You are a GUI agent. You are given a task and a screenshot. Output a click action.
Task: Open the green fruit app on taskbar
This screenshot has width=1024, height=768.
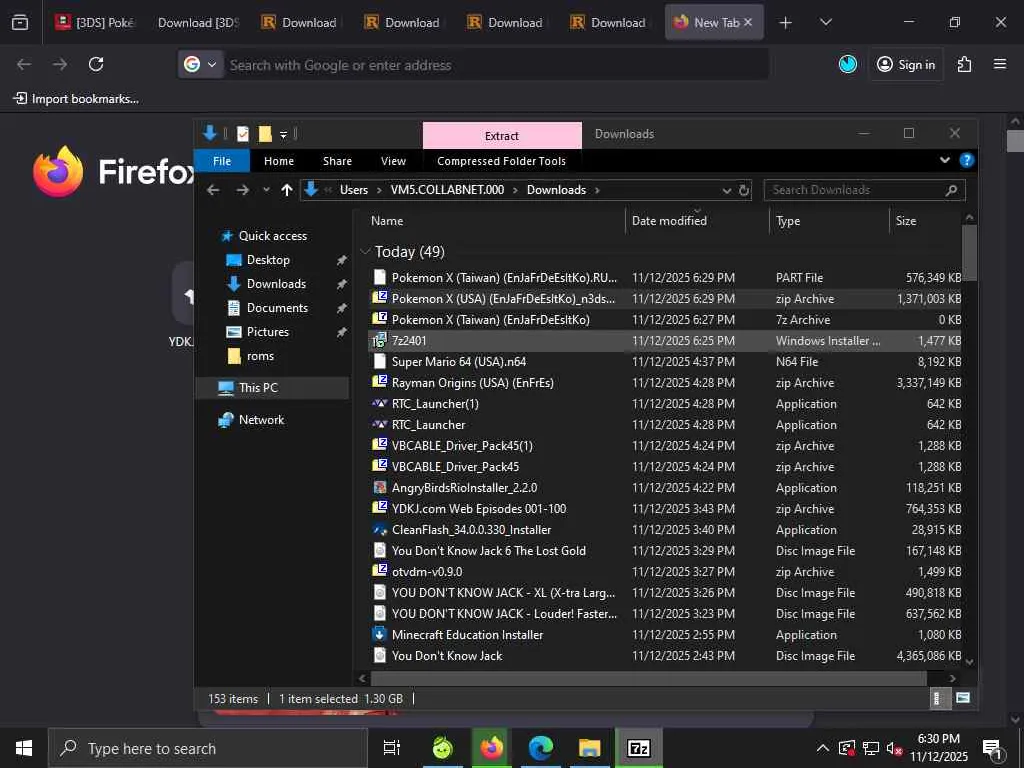[x=442, y=748]
